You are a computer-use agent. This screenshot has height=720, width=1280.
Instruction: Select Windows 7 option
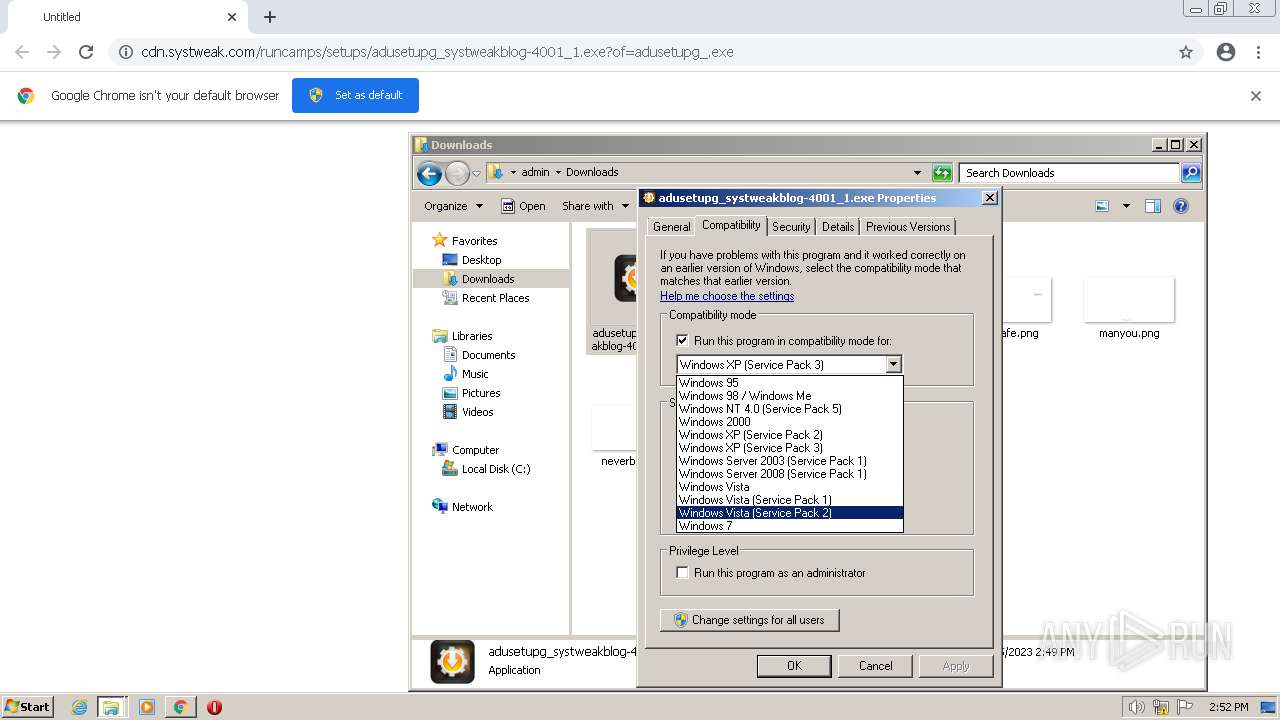(789, 526)
